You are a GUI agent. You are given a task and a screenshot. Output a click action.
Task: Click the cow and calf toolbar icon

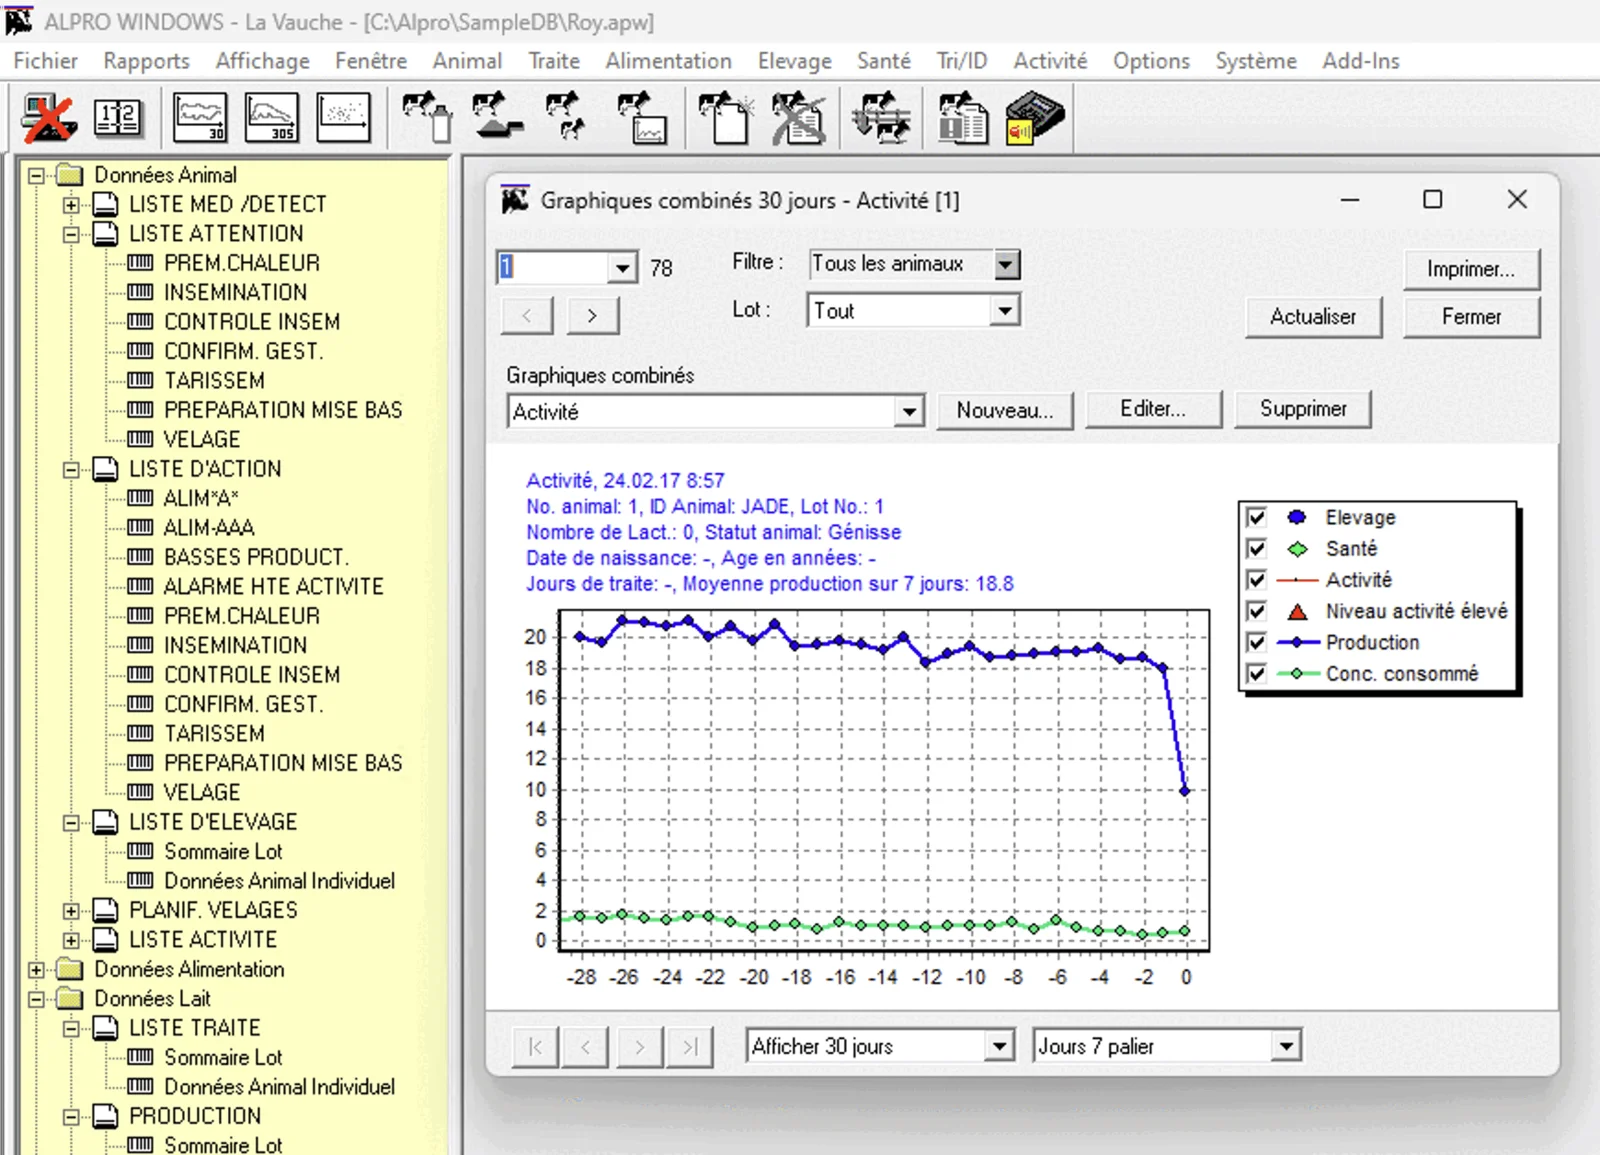(567, 116)
